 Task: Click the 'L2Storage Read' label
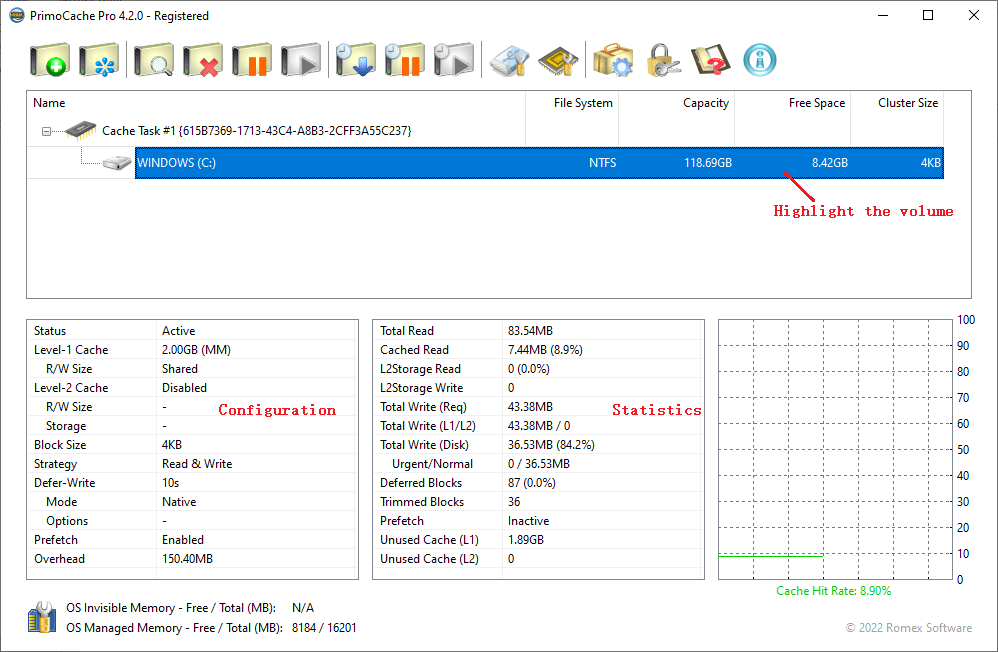pyautogui.click(x=420, y=369)
